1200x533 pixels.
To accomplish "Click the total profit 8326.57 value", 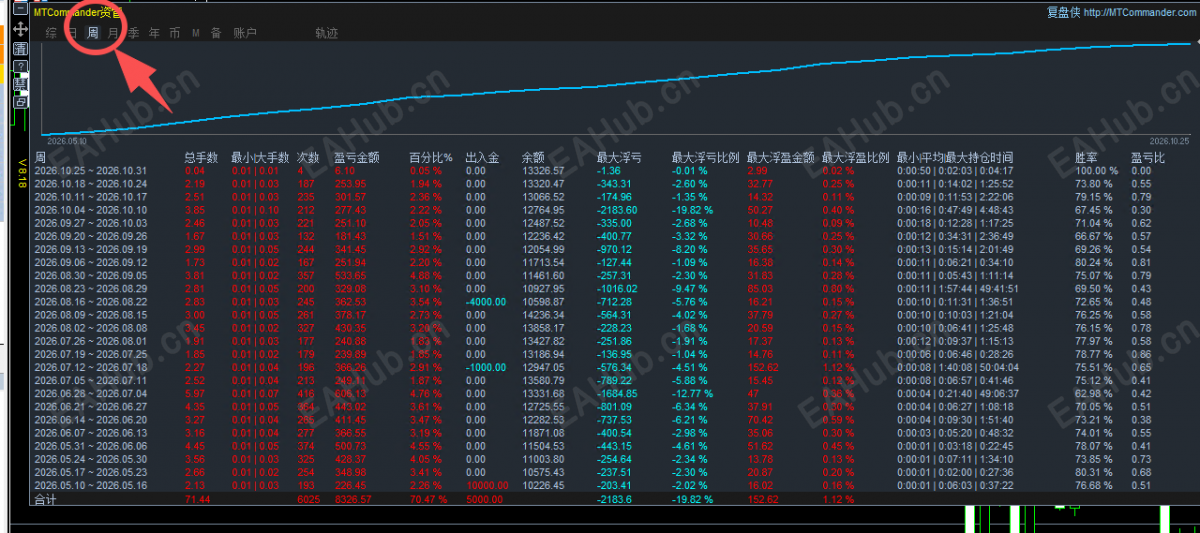I will coord(354,497).
